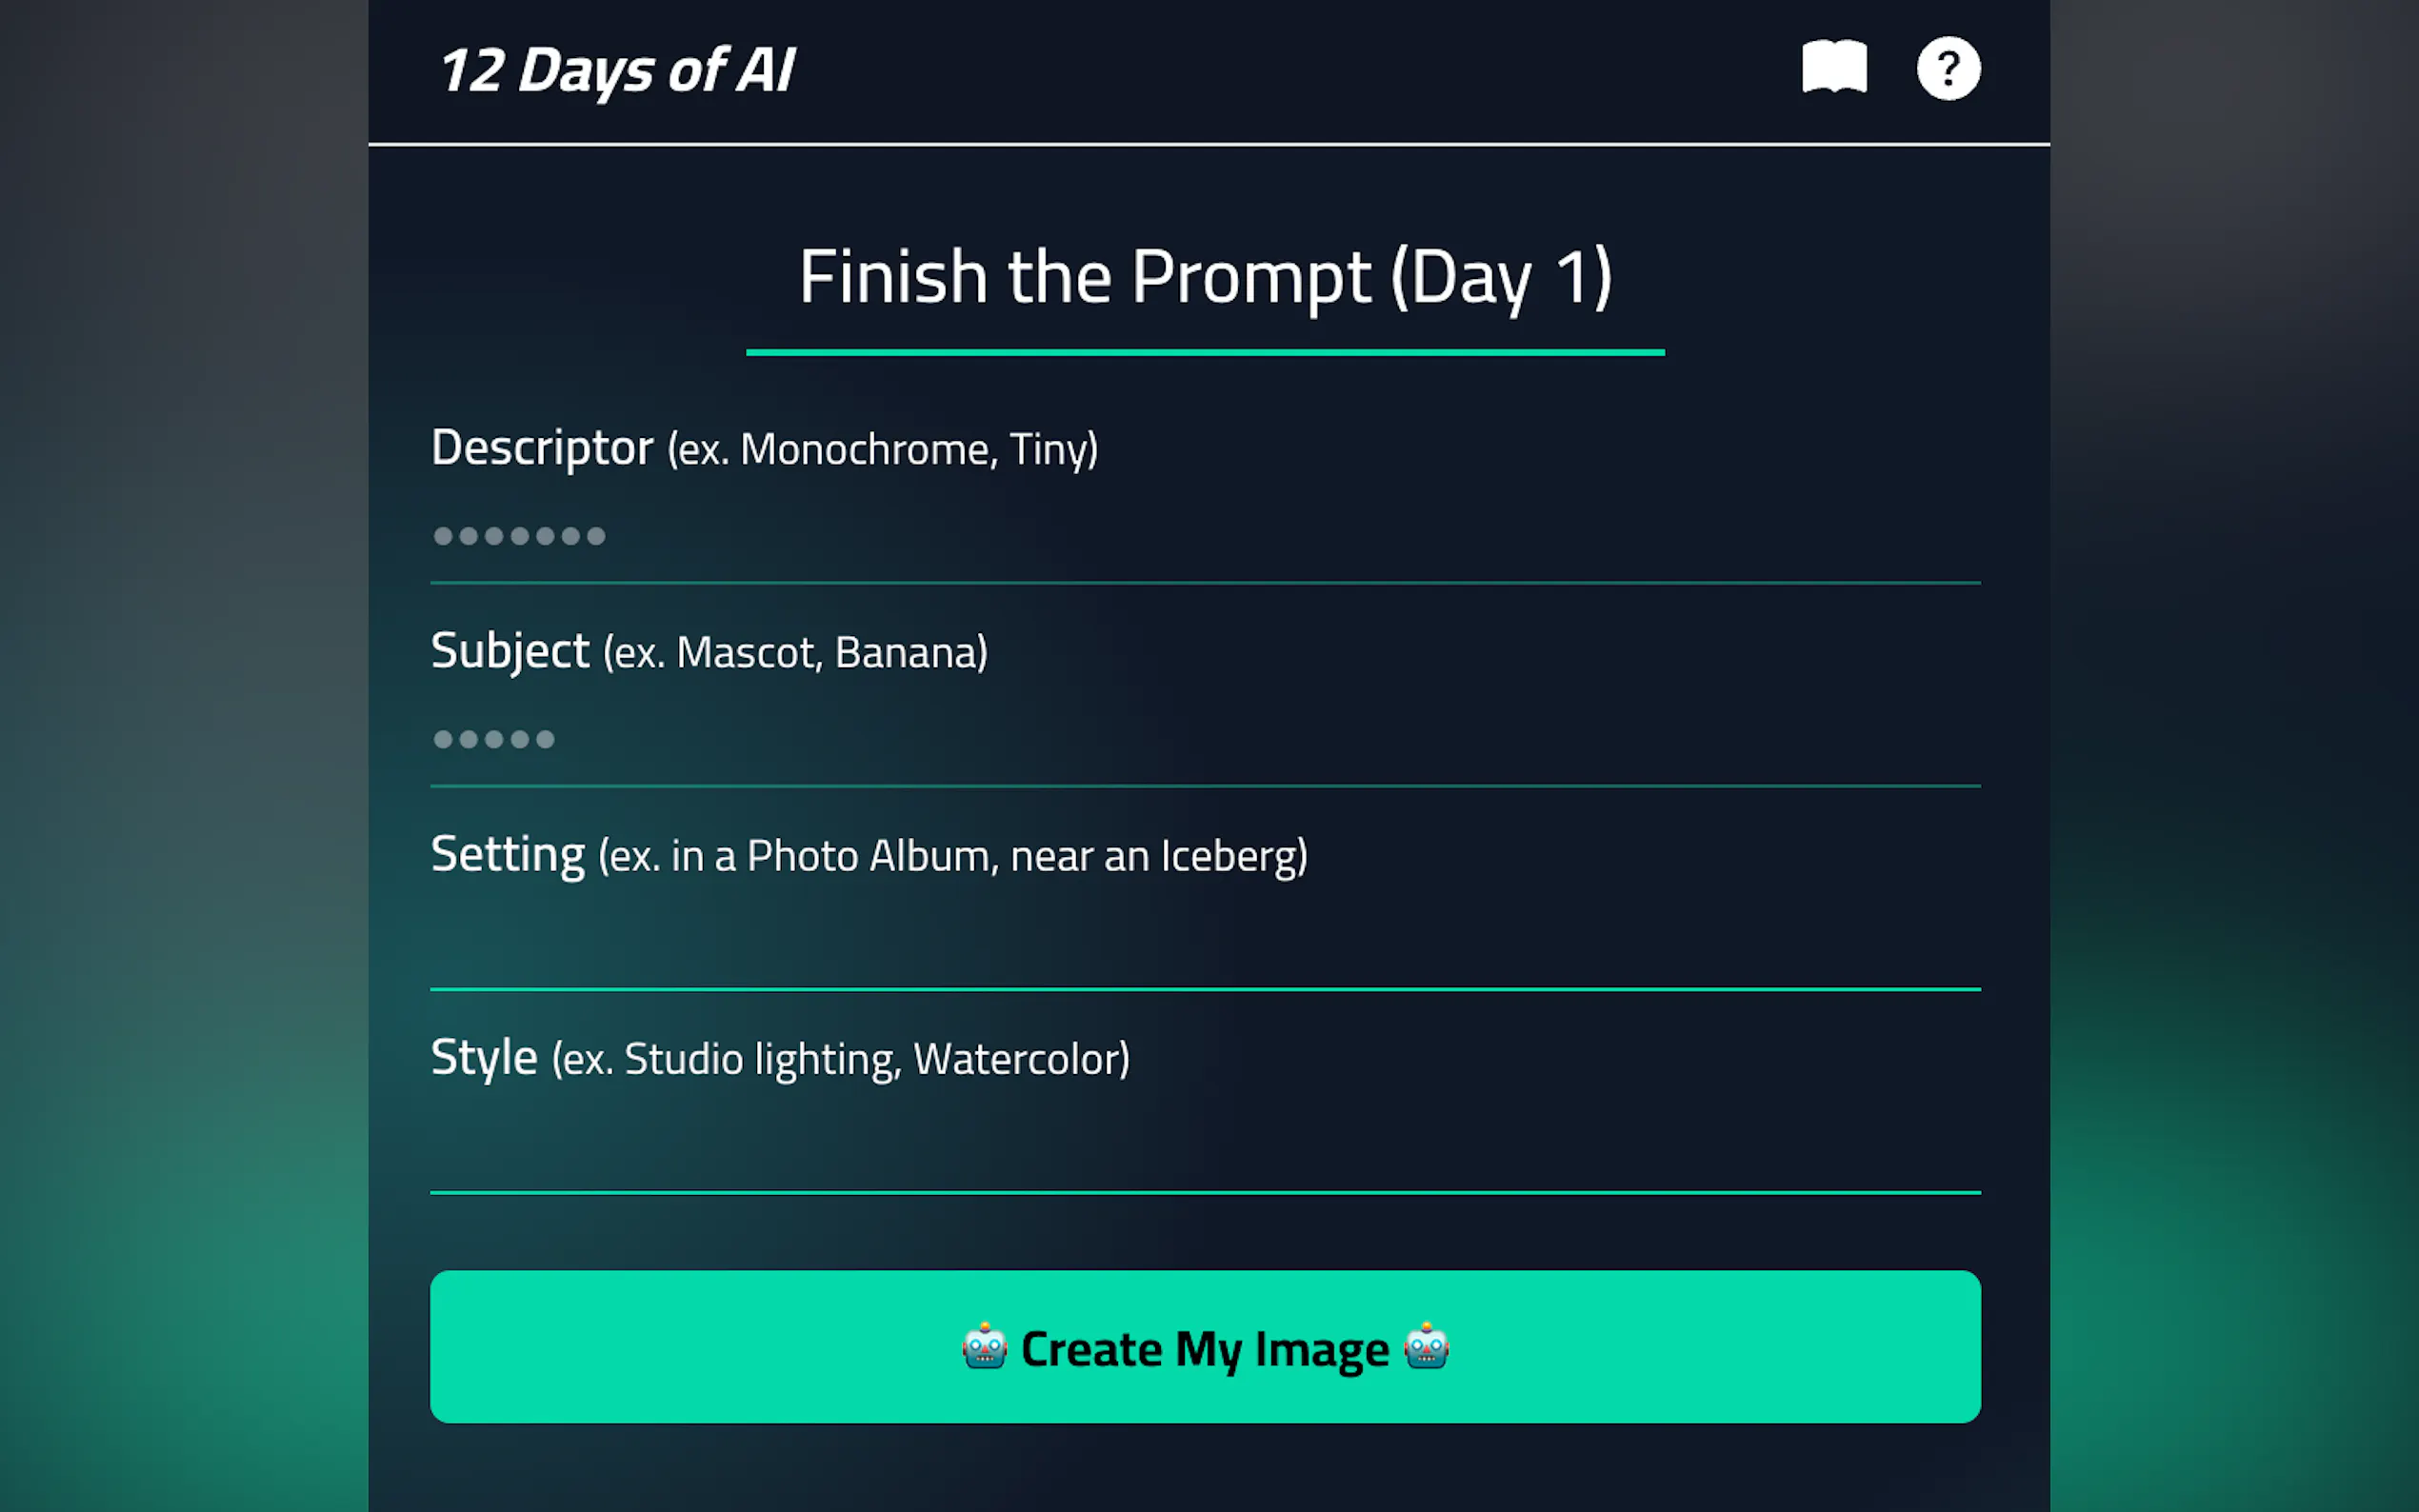Click the "ex. Mascot, Banana" hint text
Image resolution: width=2419 pixels, height=1512 pixels.
point(795,653)
